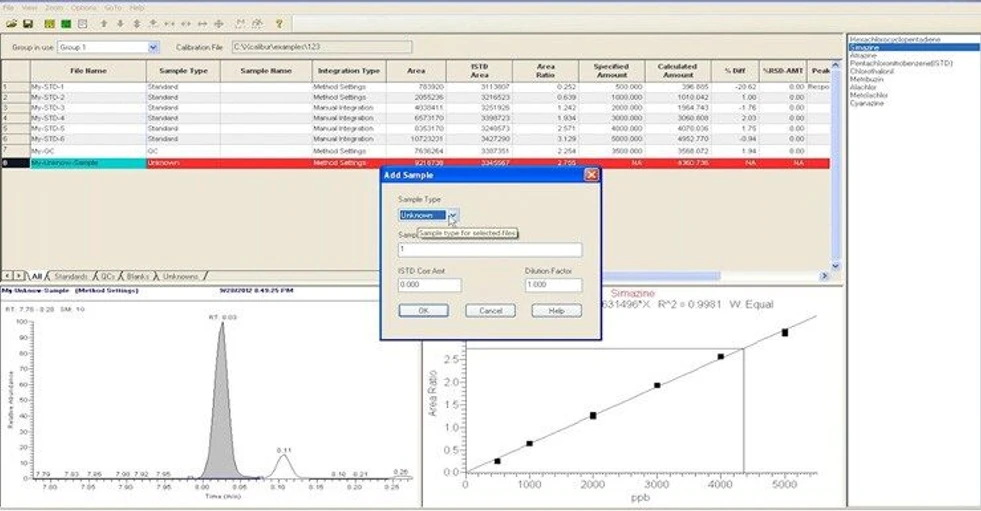Switch to the All tab
The height and width of the screenshot is (511, 981).
pos(37,276)
